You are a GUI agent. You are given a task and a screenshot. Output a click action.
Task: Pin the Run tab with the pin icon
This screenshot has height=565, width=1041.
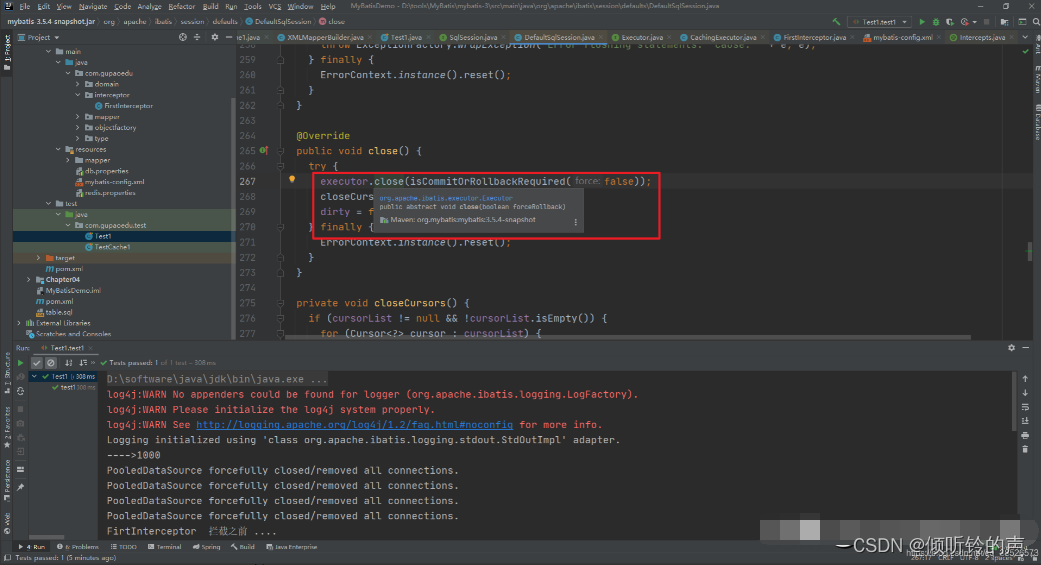tap(21, 487)
